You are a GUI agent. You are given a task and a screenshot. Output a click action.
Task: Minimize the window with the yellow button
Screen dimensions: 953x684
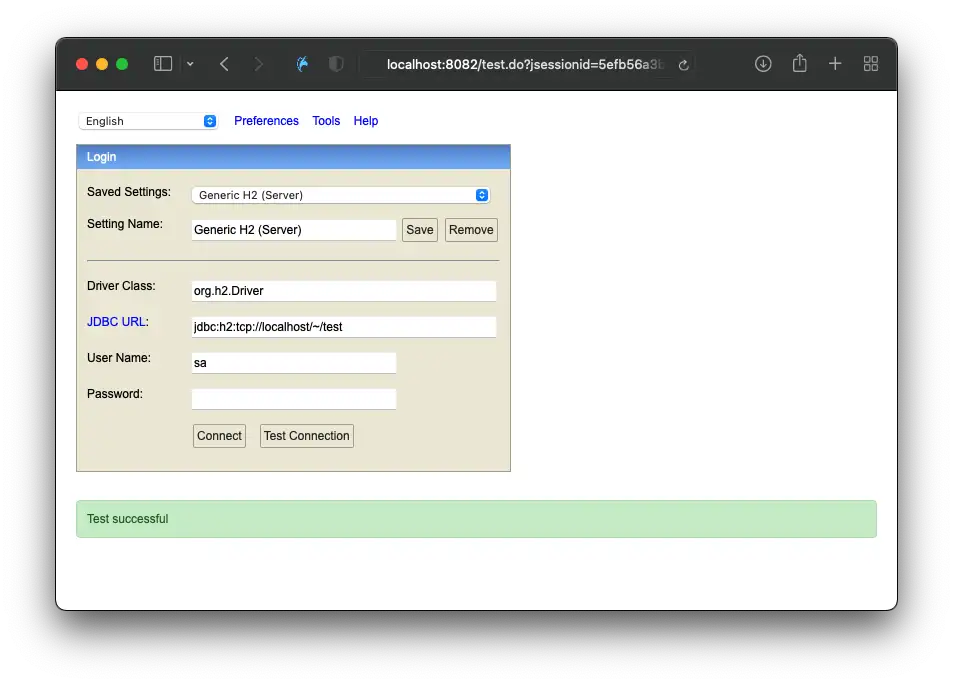tap(102, 64)
